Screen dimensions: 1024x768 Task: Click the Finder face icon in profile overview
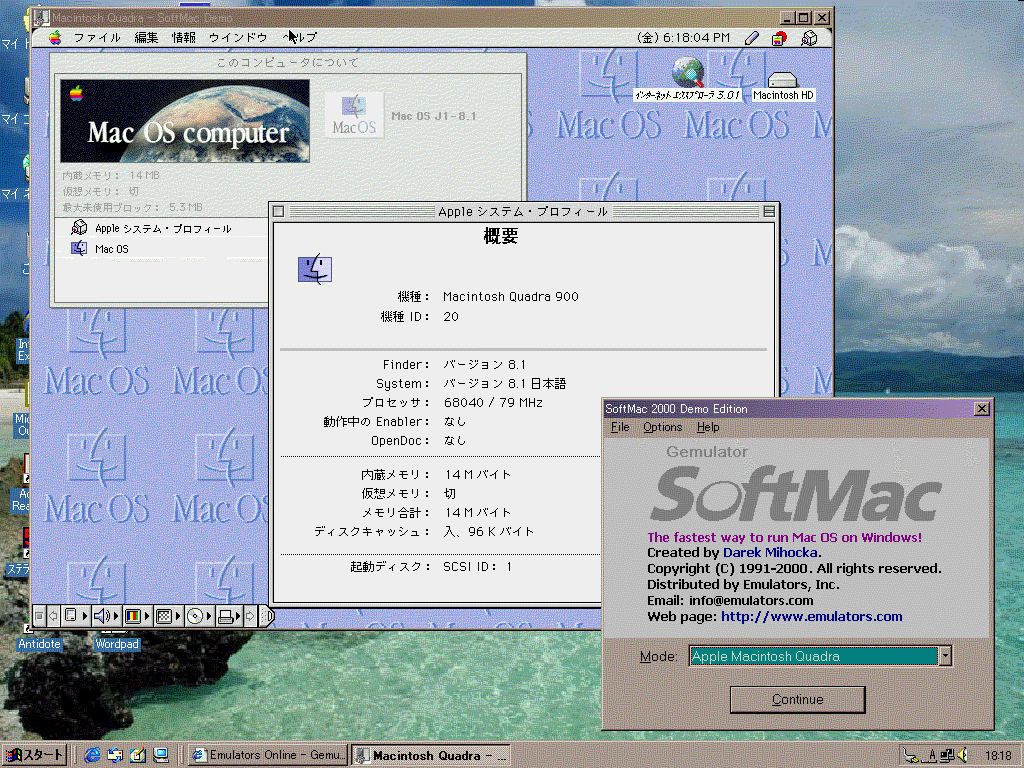tap(315, 270)
